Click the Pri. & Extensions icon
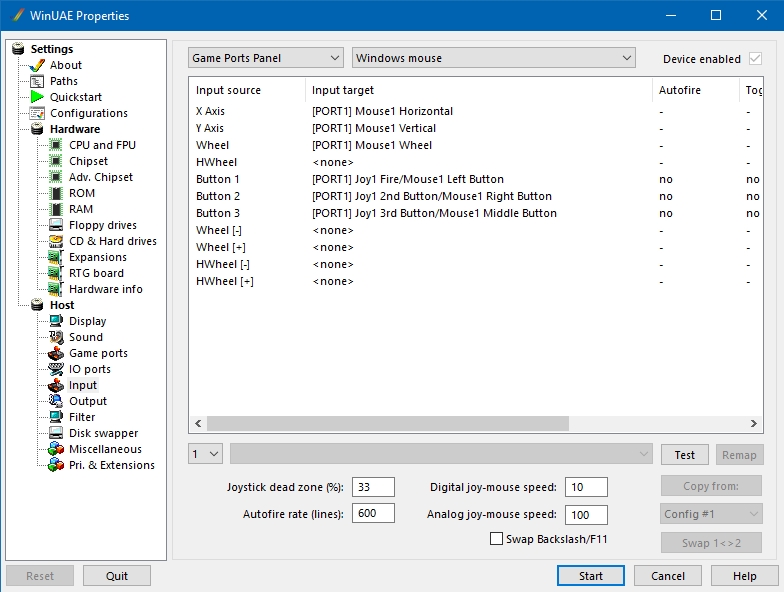 coord(56,466)
